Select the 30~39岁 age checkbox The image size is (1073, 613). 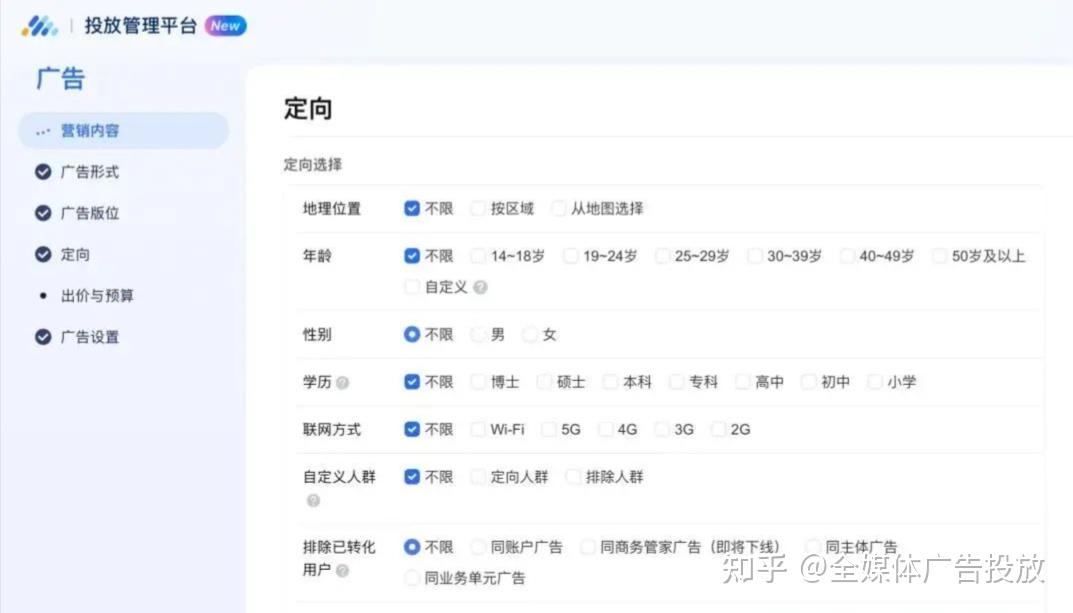pos(754,256)
